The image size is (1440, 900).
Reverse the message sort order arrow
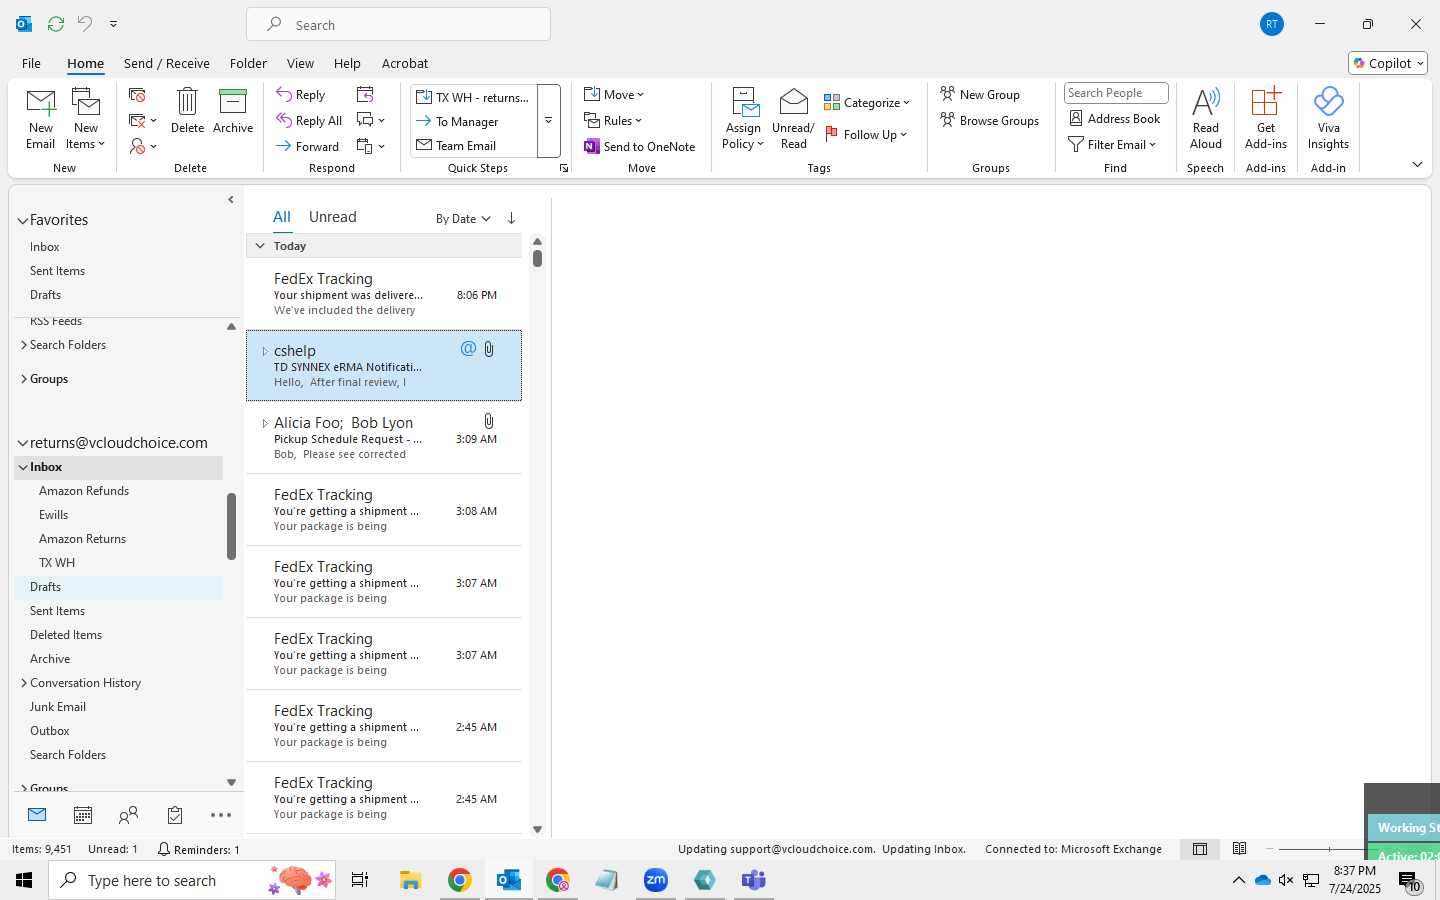point(511,218)
